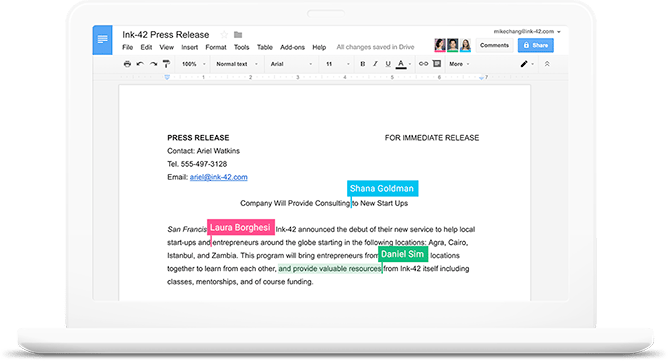
Task: Click the Ink-42 Press Release title field
Action: click(166, 35)
